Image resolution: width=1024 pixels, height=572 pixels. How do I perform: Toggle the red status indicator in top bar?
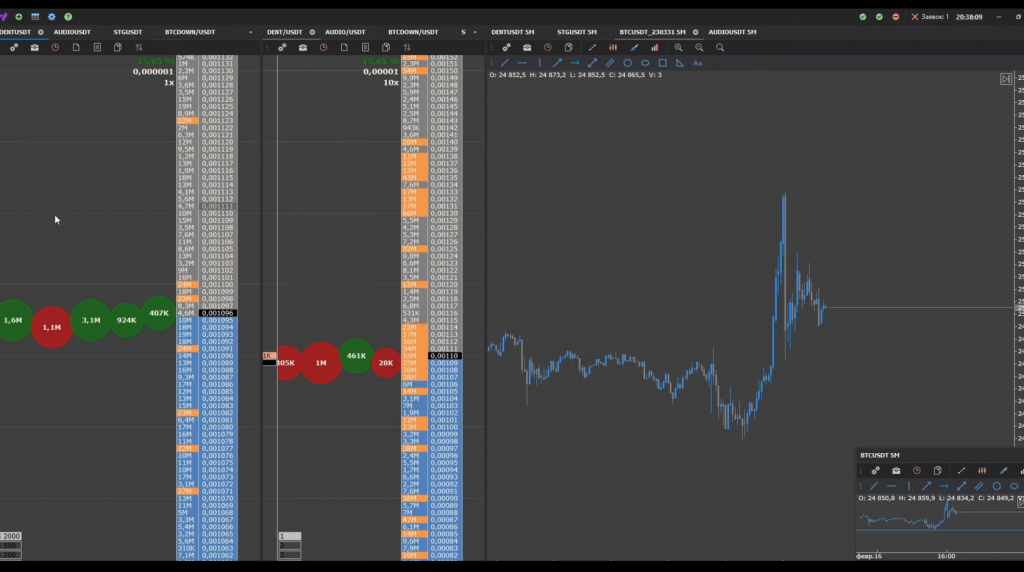click(x=895, y=17)
